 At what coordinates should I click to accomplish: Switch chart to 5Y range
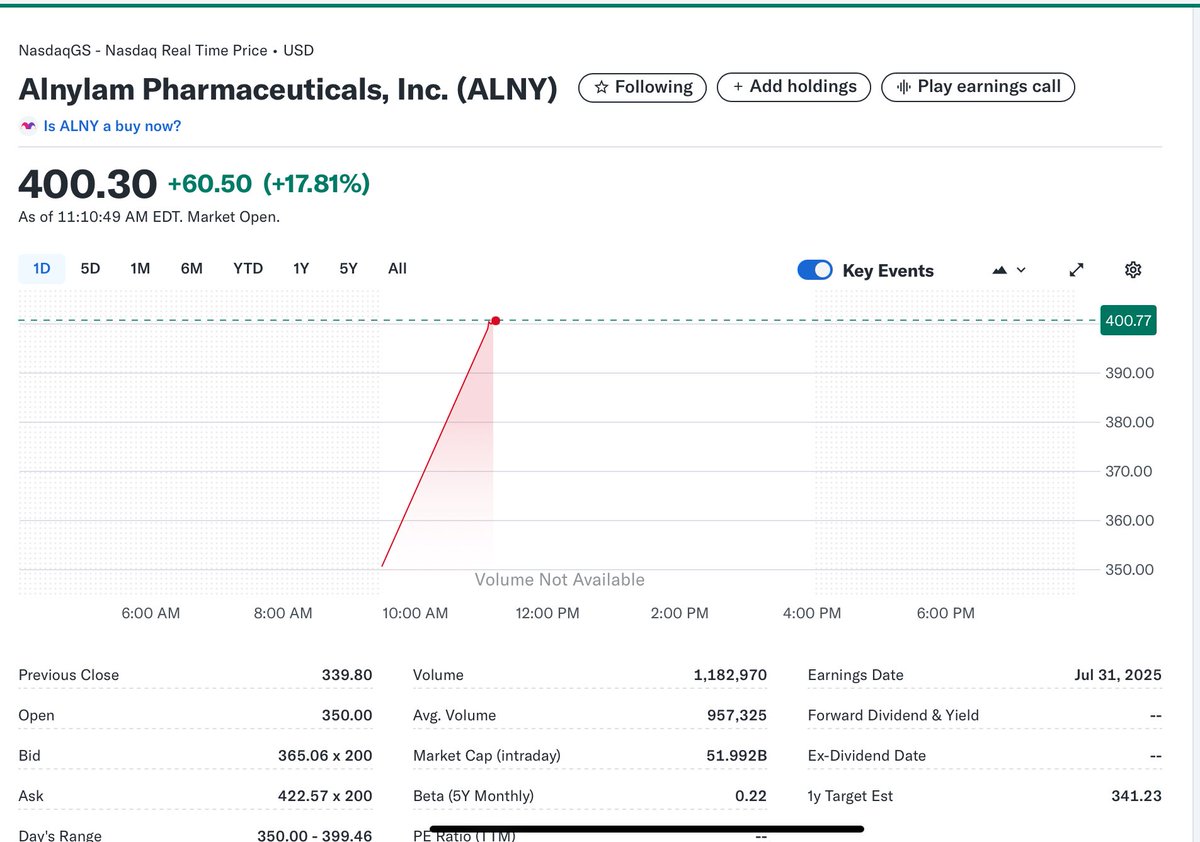pos(348,268)
